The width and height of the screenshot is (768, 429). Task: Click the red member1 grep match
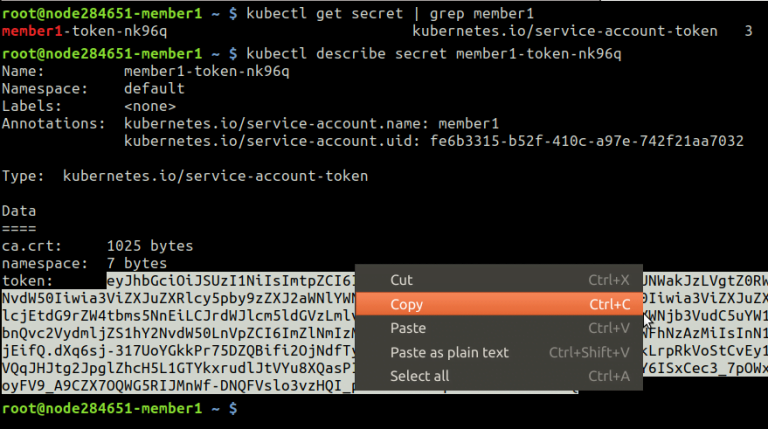point(32,31)
